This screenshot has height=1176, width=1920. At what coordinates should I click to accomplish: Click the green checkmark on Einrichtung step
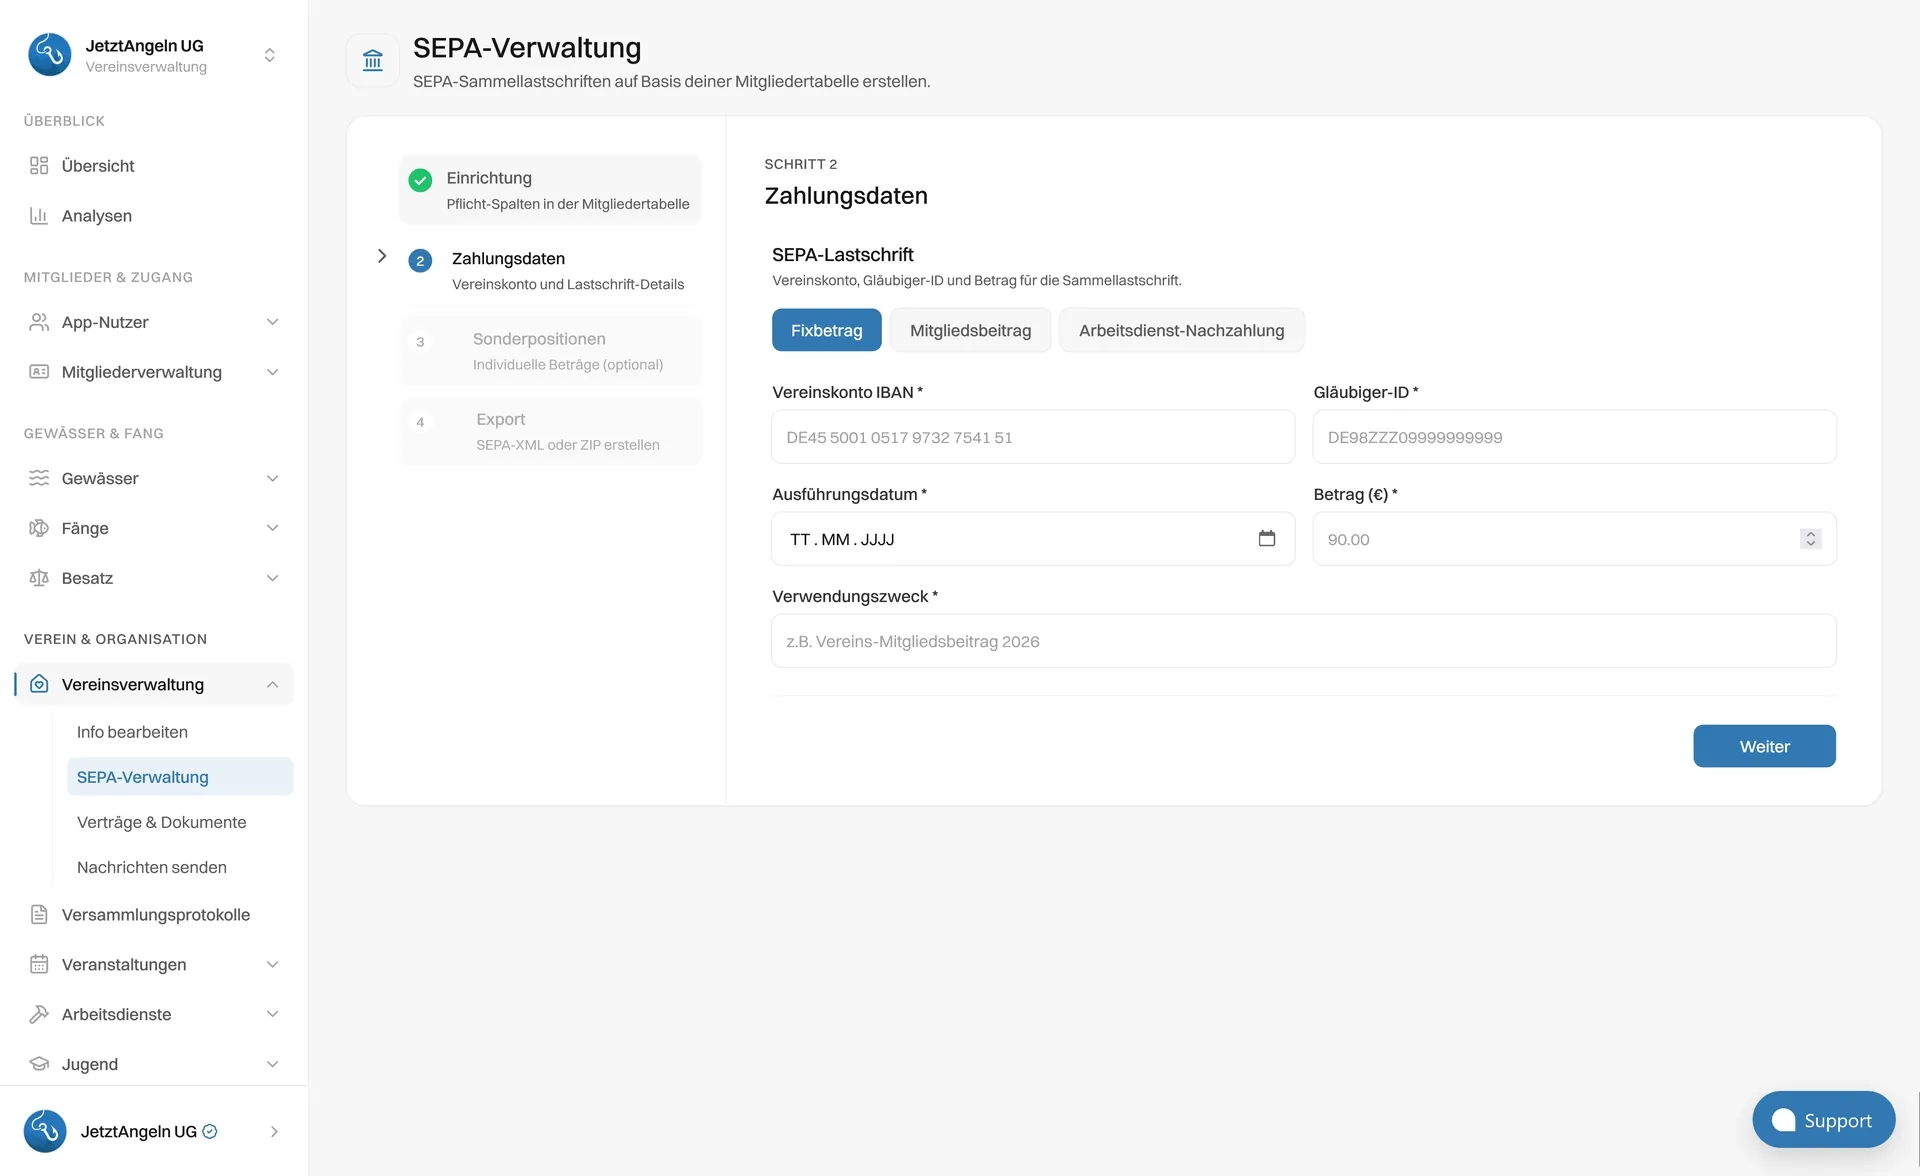[420, 180]
